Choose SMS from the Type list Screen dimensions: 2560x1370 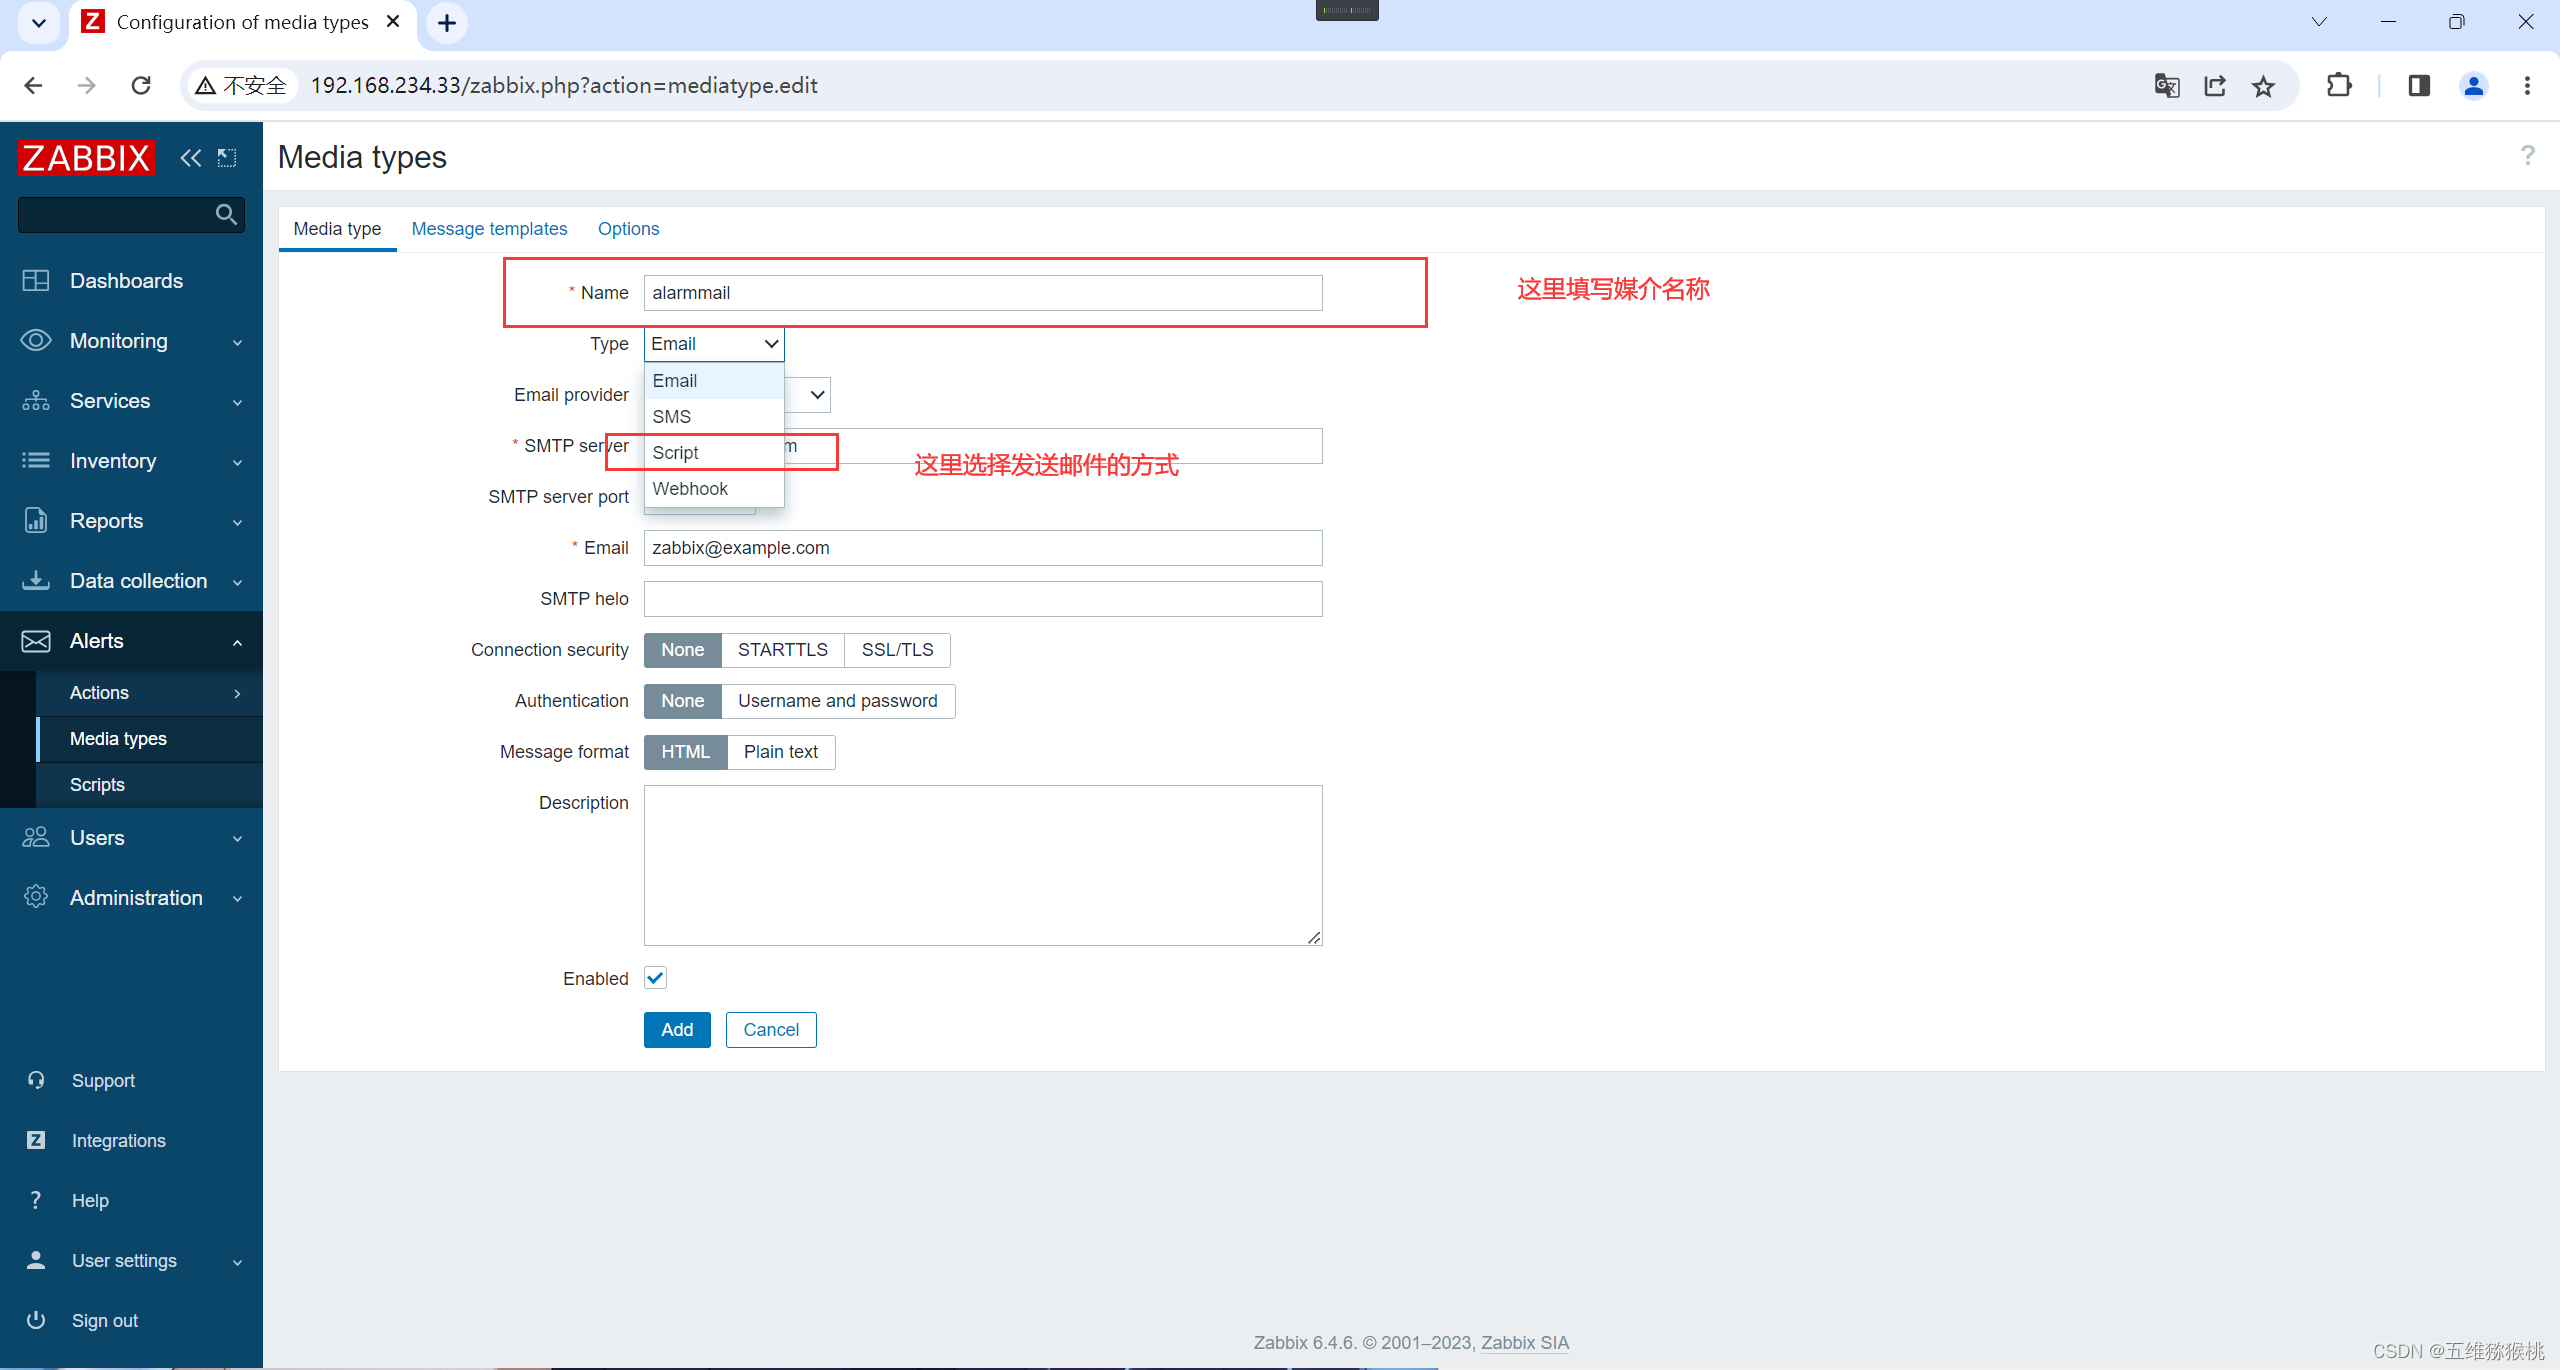[714, 417]
